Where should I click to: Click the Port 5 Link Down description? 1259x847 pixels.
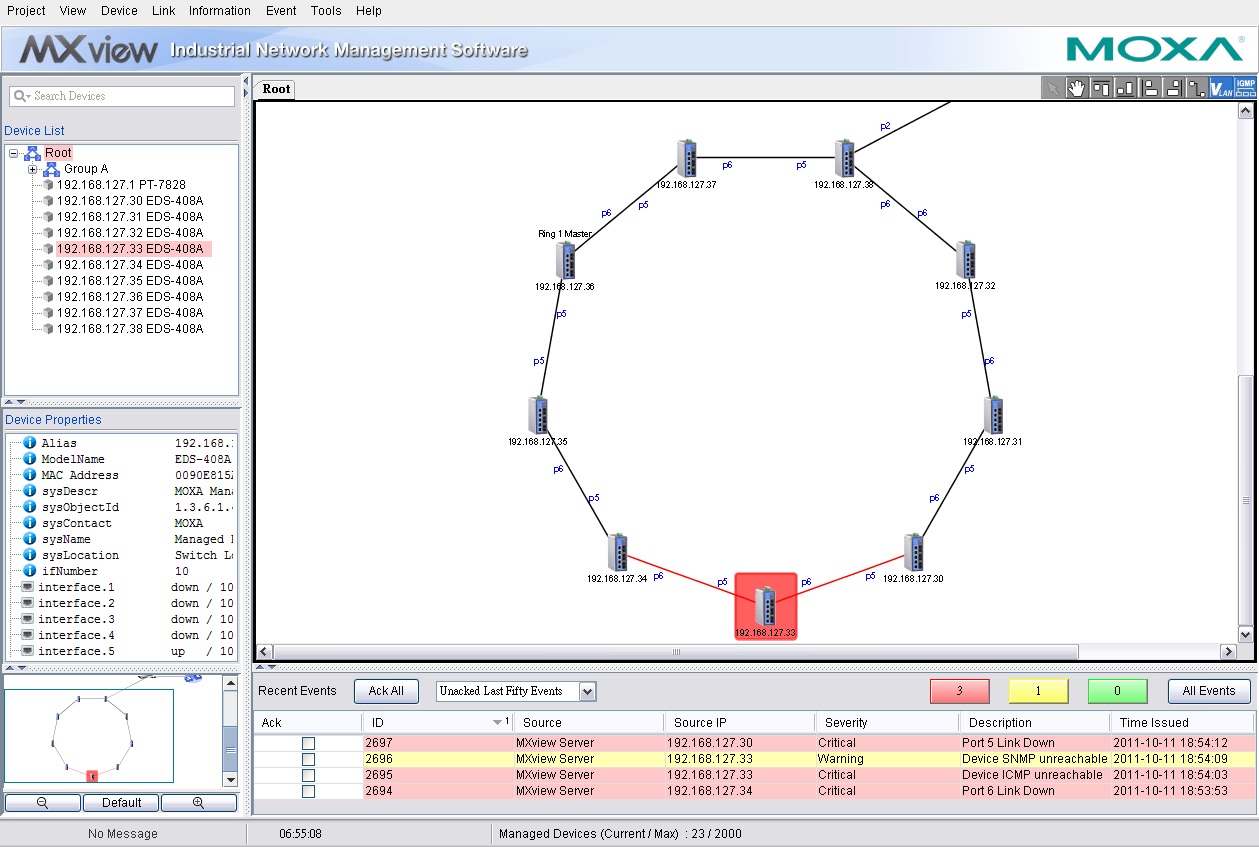click(x=1008, y=743)
